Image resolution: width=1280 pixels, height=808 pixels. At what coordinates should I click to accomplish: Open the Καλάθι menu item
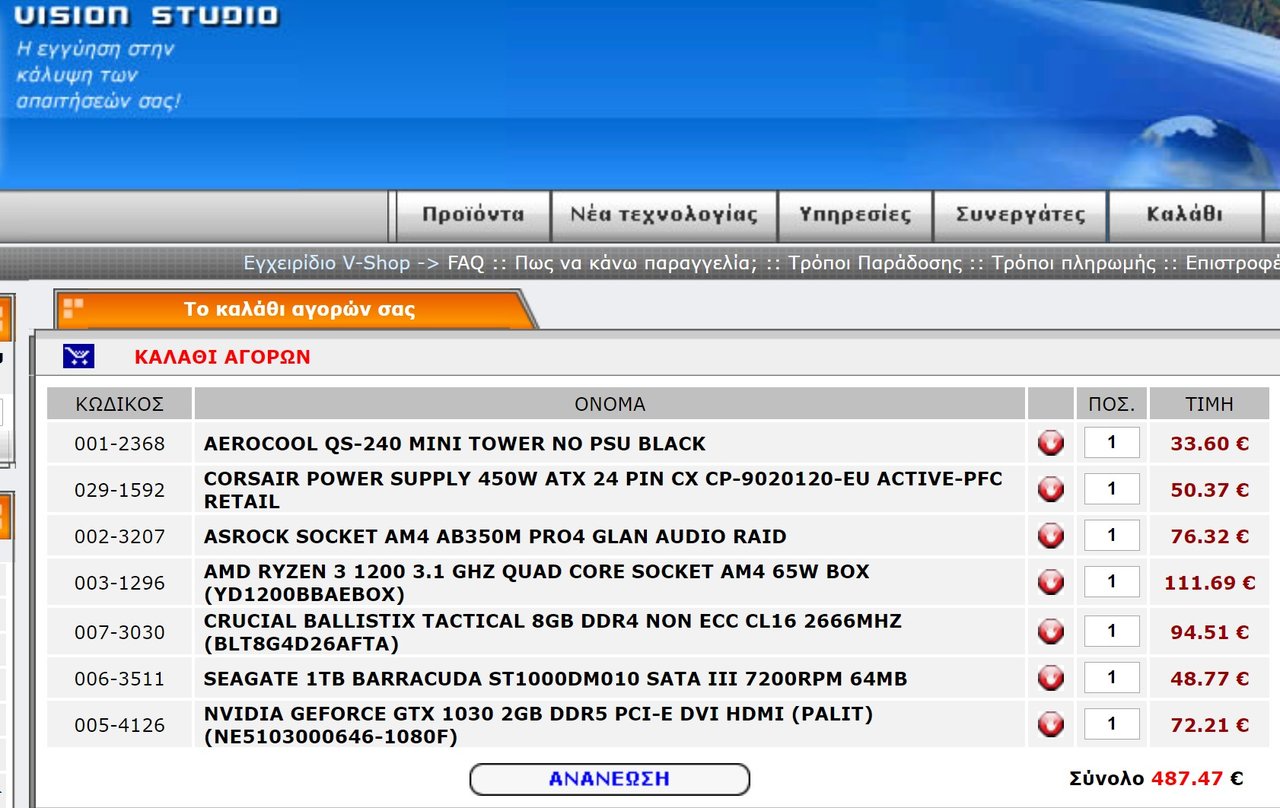click(x=1185, y=215)
